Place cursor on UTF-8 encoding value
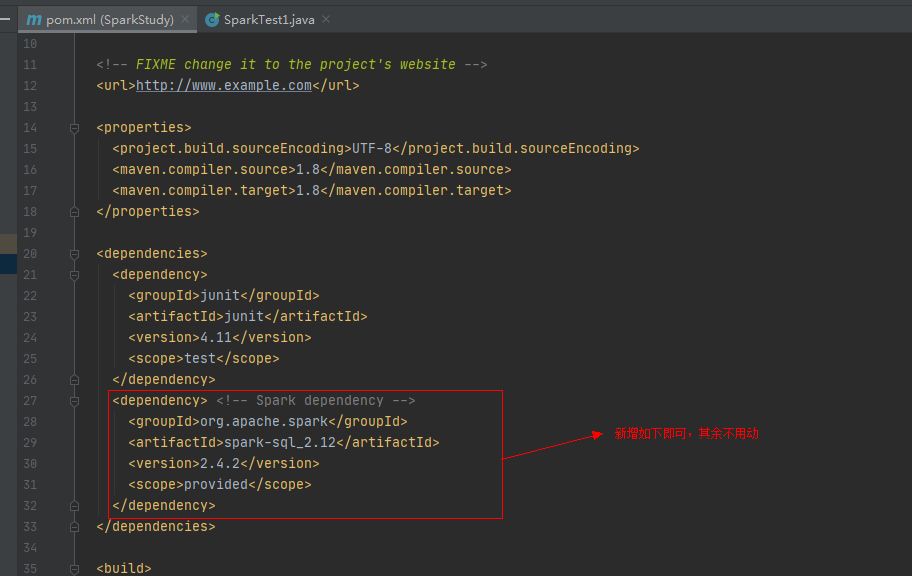912x576 pixels. (x=372, y=148)
